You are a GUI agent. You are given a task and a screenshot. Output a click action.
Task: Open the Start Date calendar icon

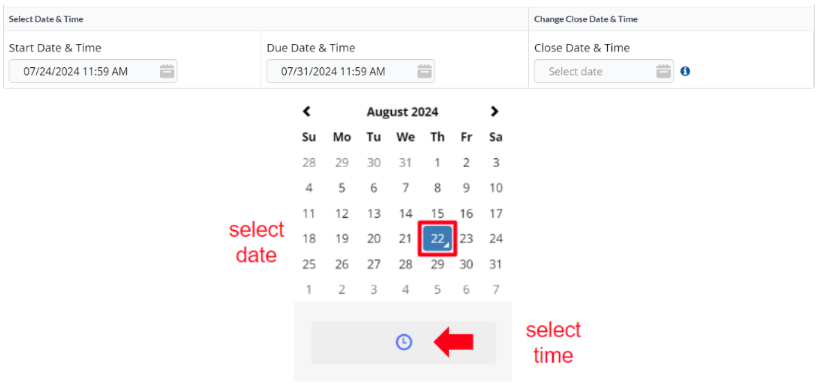(167, 71)
